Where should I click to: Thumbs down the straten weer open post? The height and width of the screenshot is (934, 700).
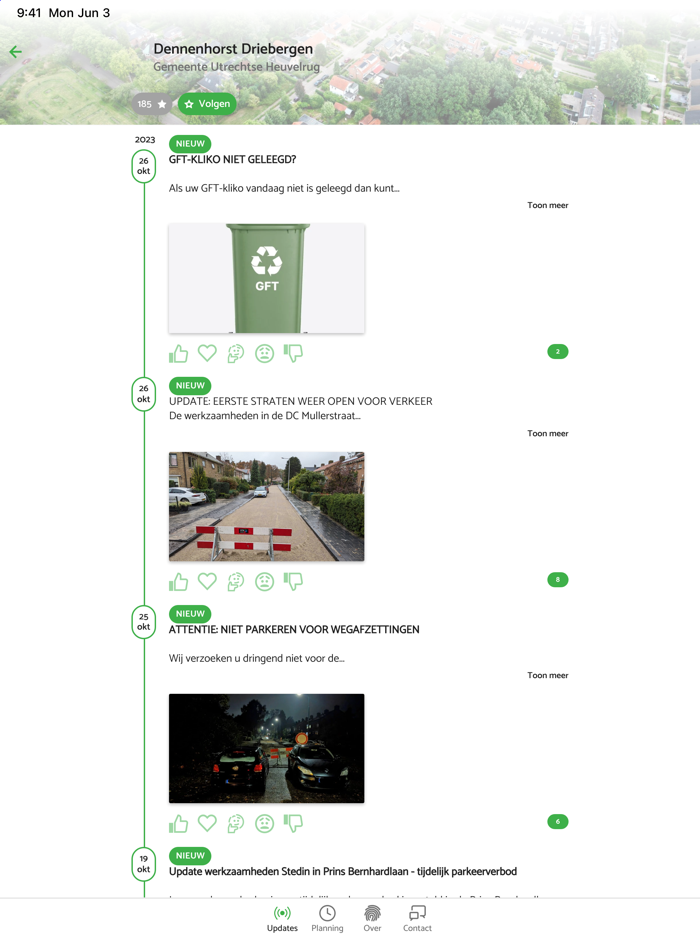(293, 581)
